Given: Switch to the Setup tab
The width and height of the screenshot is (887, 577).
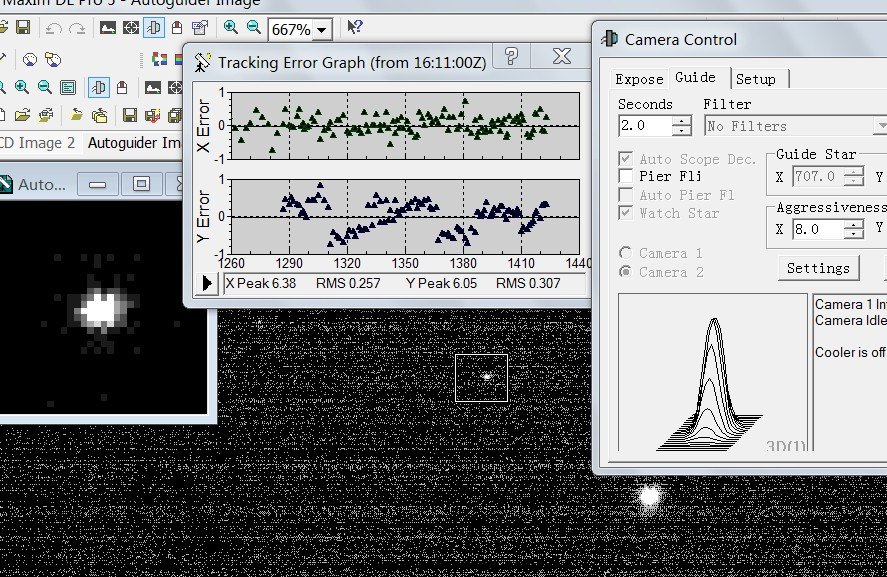Looking at the screenshot, I should (x=756, y=79).
